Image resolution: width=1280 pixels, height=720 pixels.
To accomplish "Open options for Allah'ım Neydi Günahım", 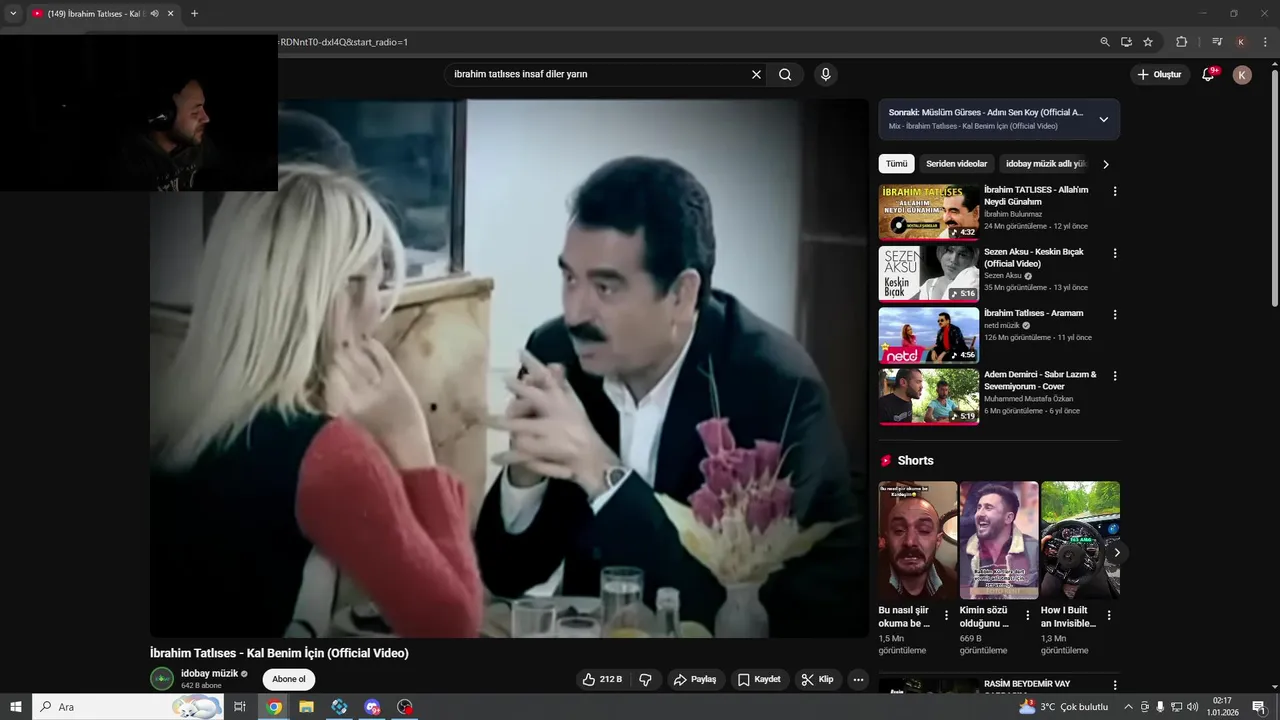I will (1115, 191).
